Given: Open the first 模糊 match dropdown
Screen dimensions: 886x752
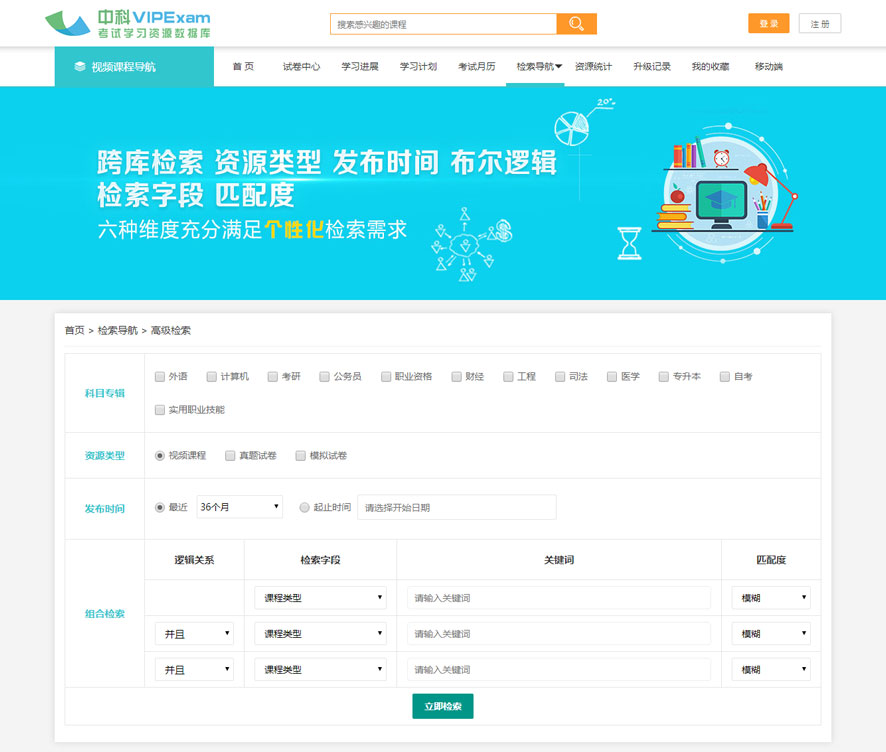Looking at the screenshot, I should tap(770, 598).
